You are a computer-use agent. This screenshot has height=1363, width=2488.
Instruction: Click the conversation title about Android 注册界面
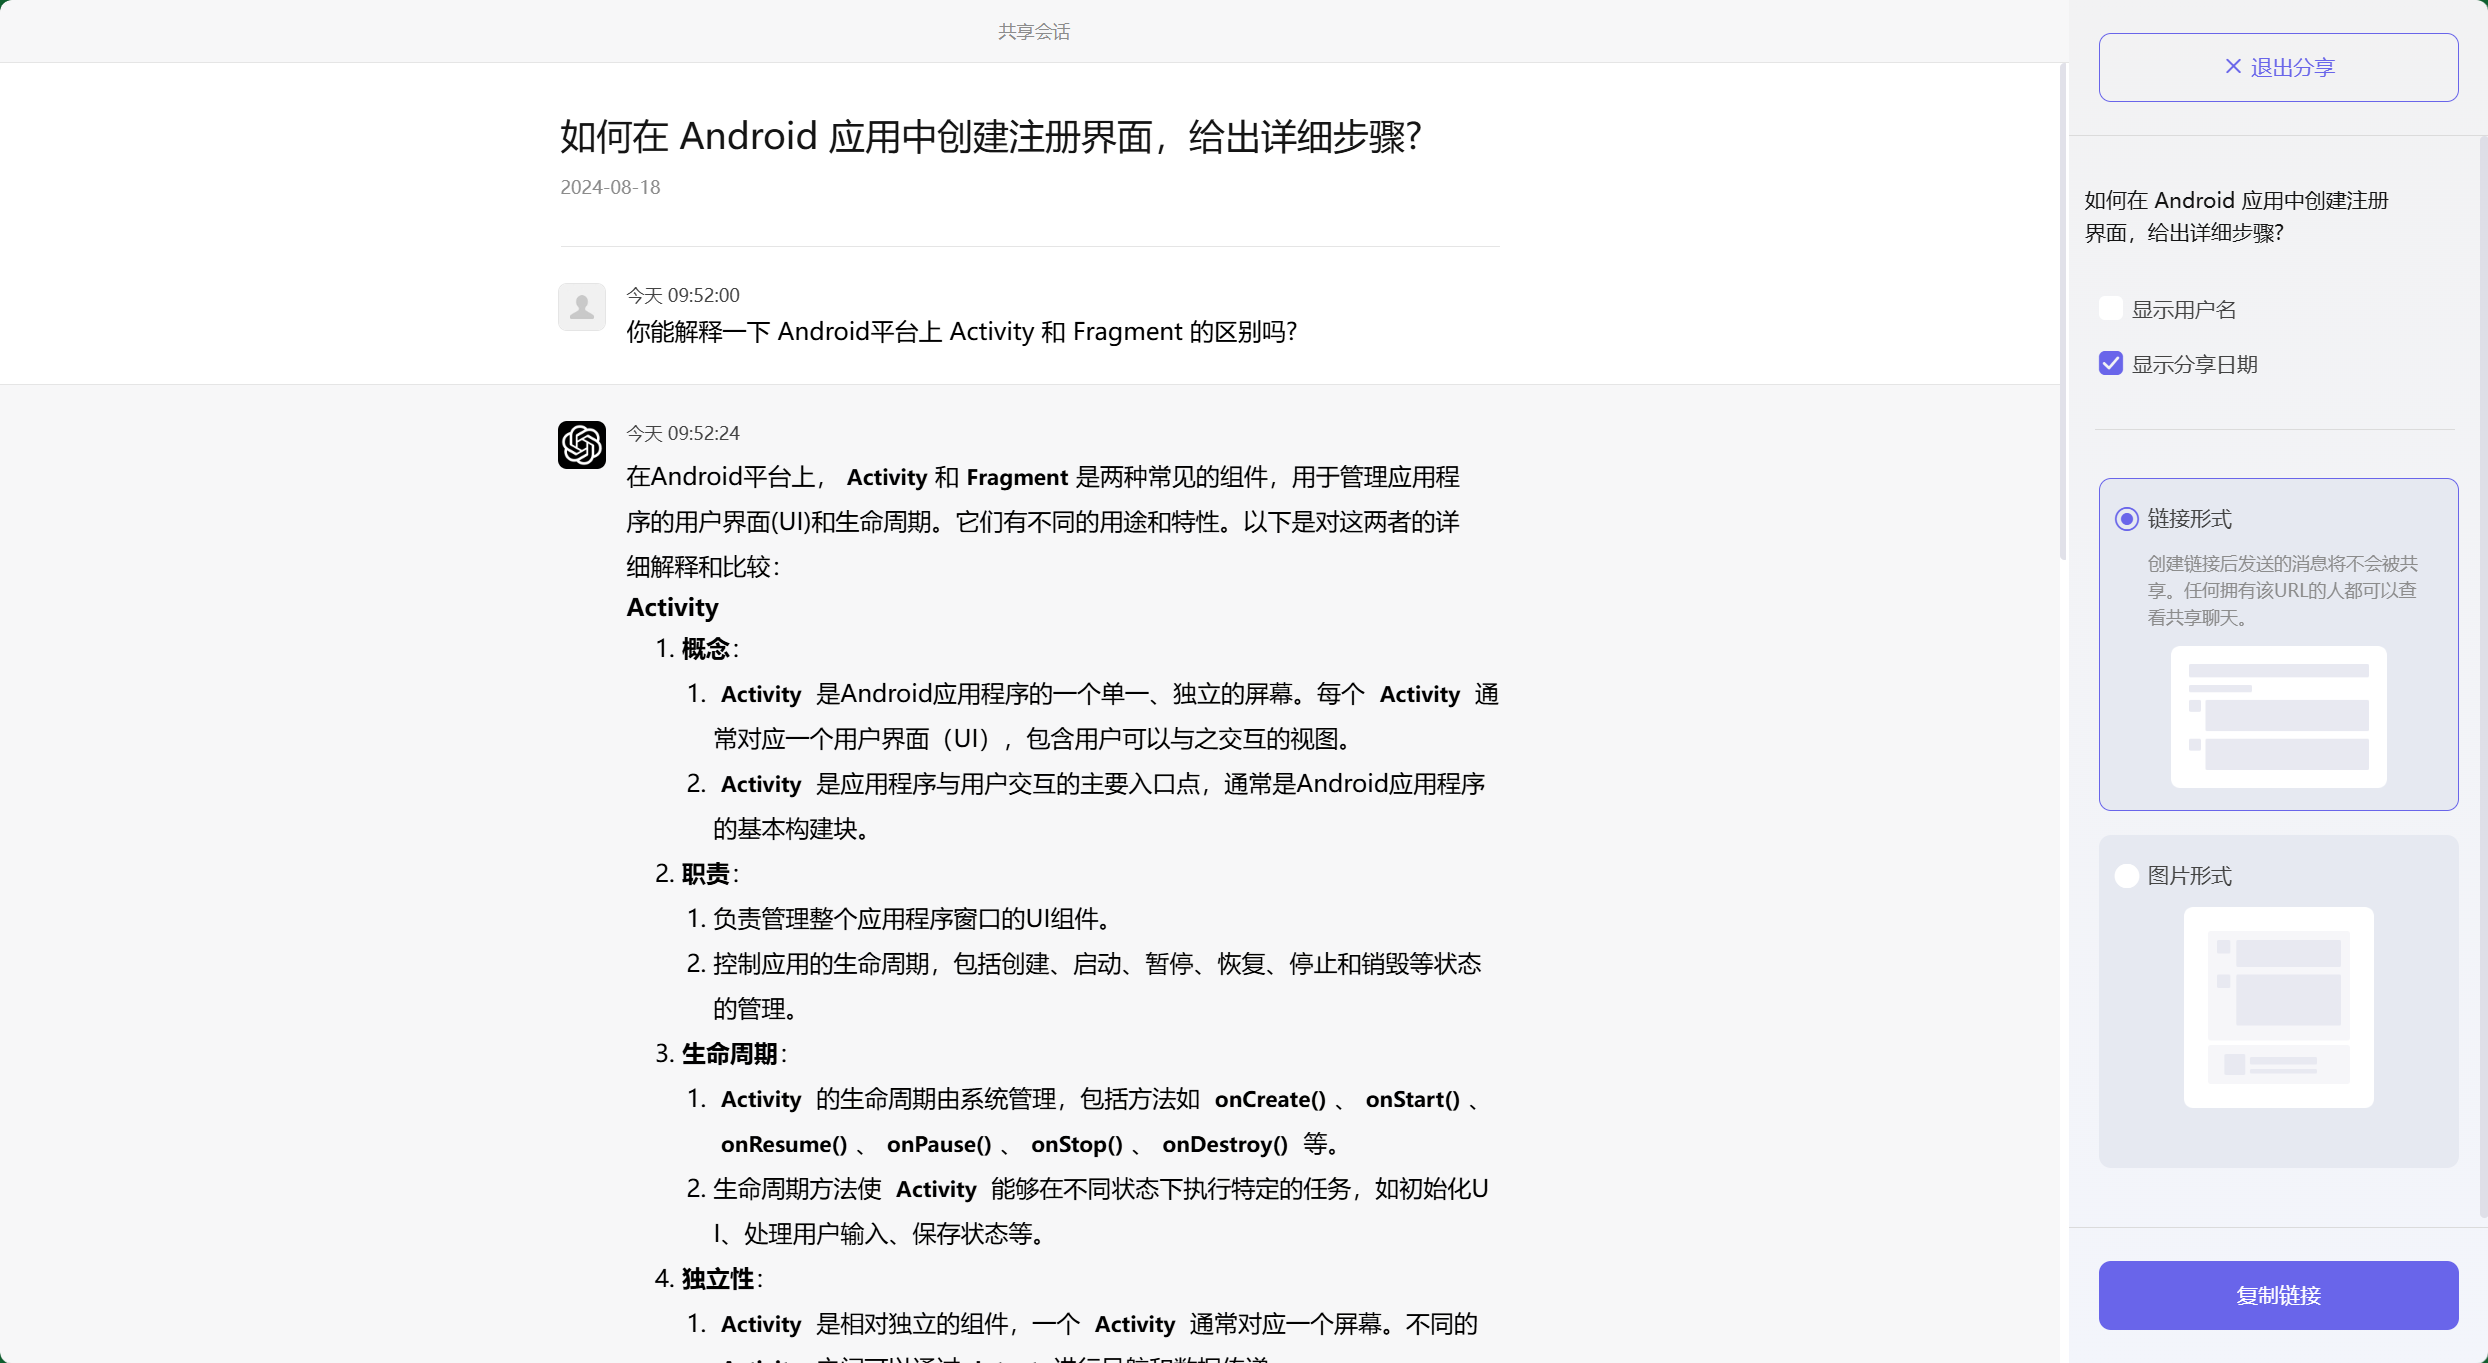[x=990, y=136]
